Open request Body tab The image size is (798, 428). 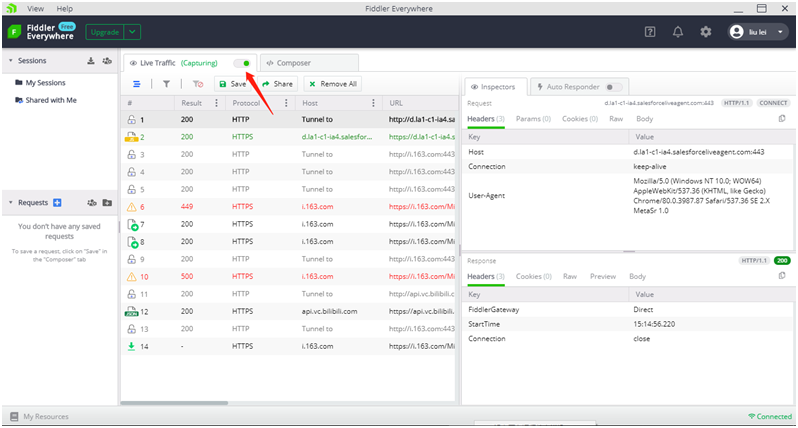pos(644,119)
